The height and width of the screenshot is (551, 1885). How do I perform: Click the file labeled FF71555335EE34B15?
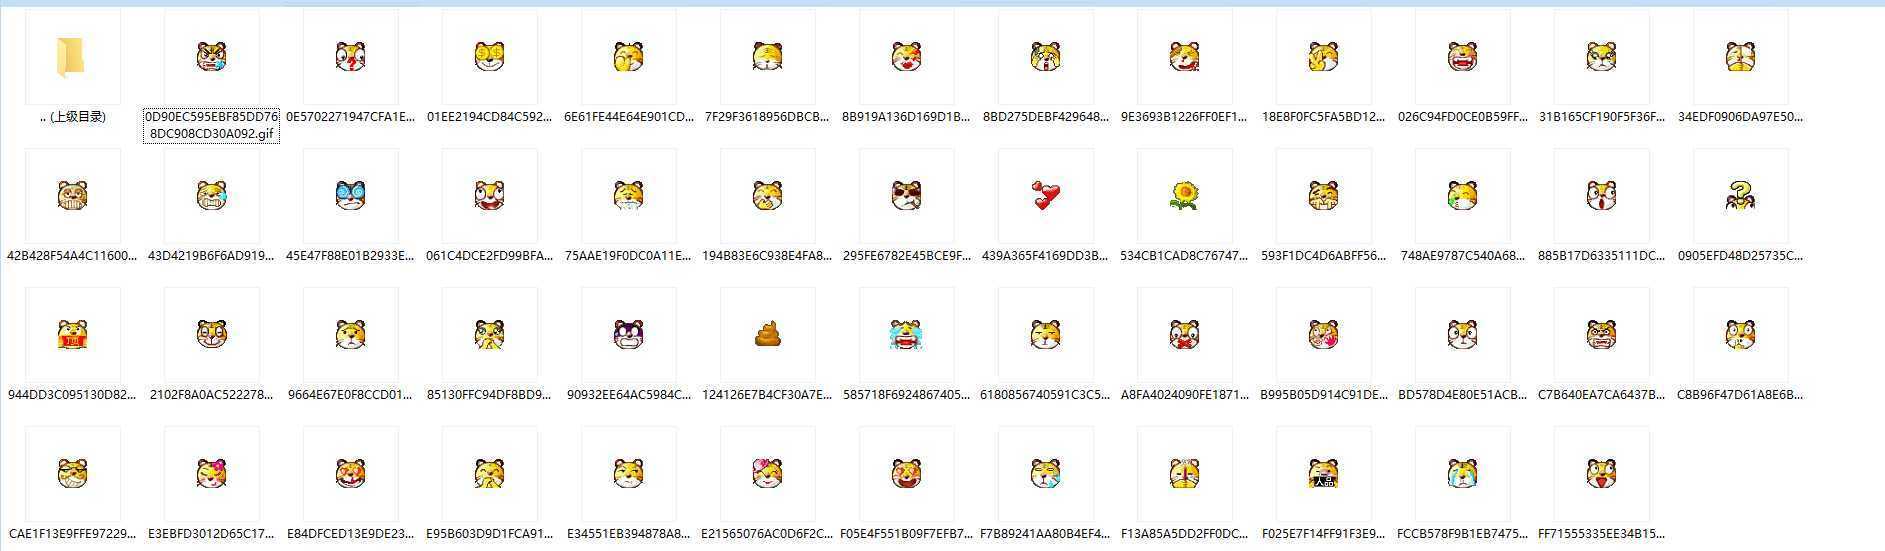coord(1601,474)
